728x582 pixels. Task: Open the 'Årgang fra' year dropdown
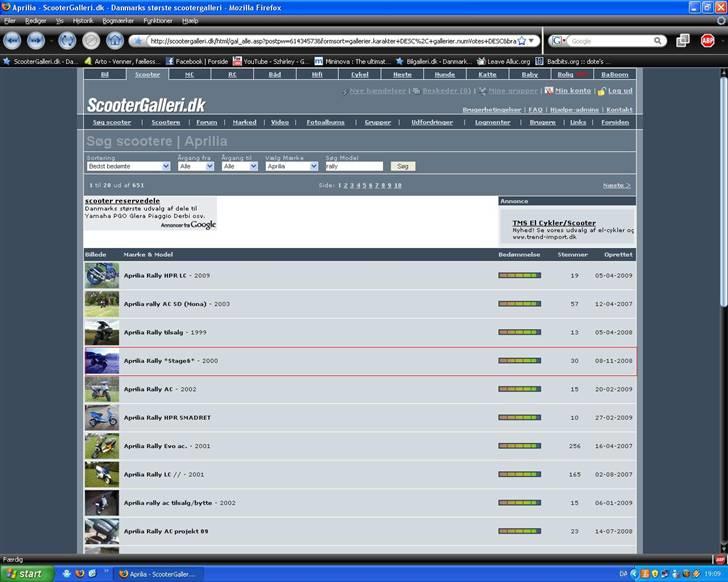click(196, 166)
